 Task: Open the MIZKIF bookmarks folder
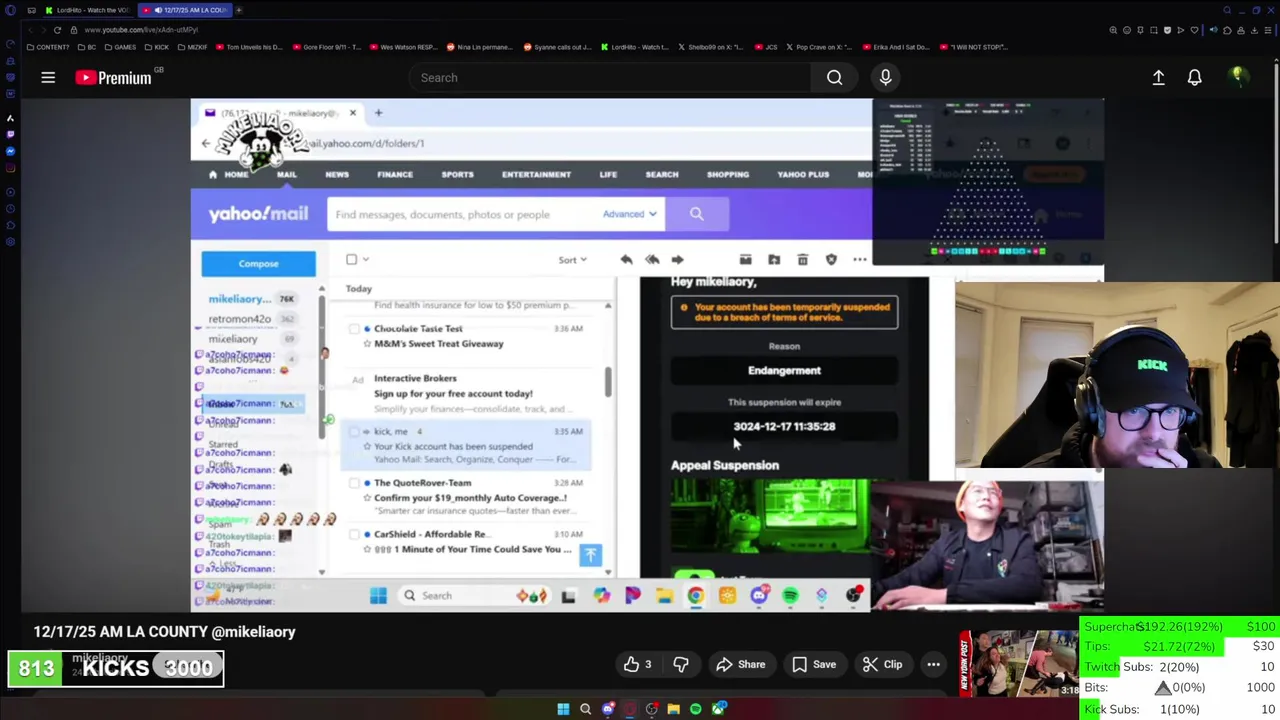tap(192, 47)
